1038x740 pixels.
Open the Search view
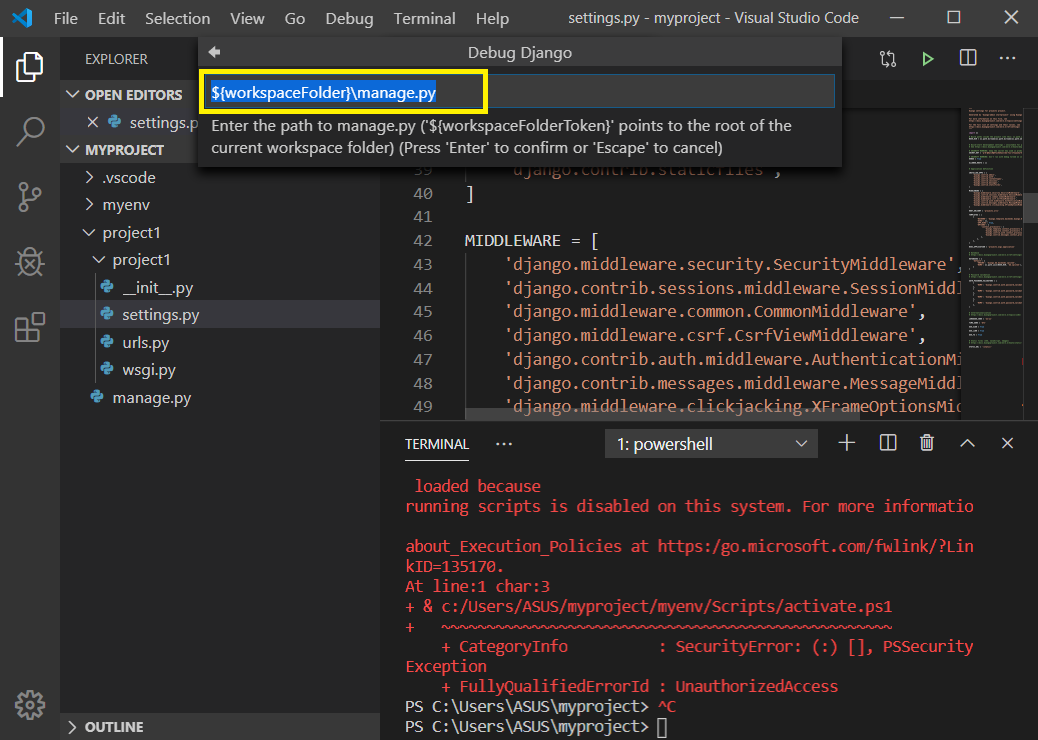click(29, 130)
